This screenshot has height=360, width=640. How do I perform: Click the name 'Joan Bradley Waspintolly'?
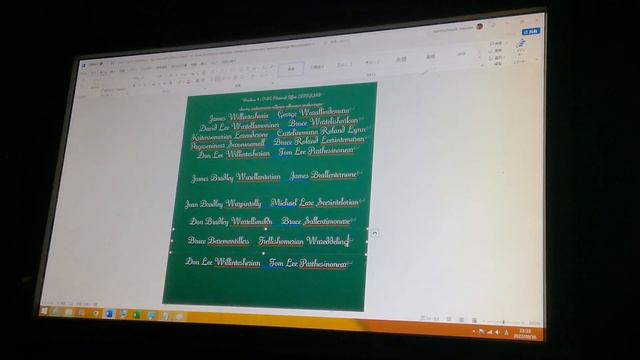click(x=223, y=203)
